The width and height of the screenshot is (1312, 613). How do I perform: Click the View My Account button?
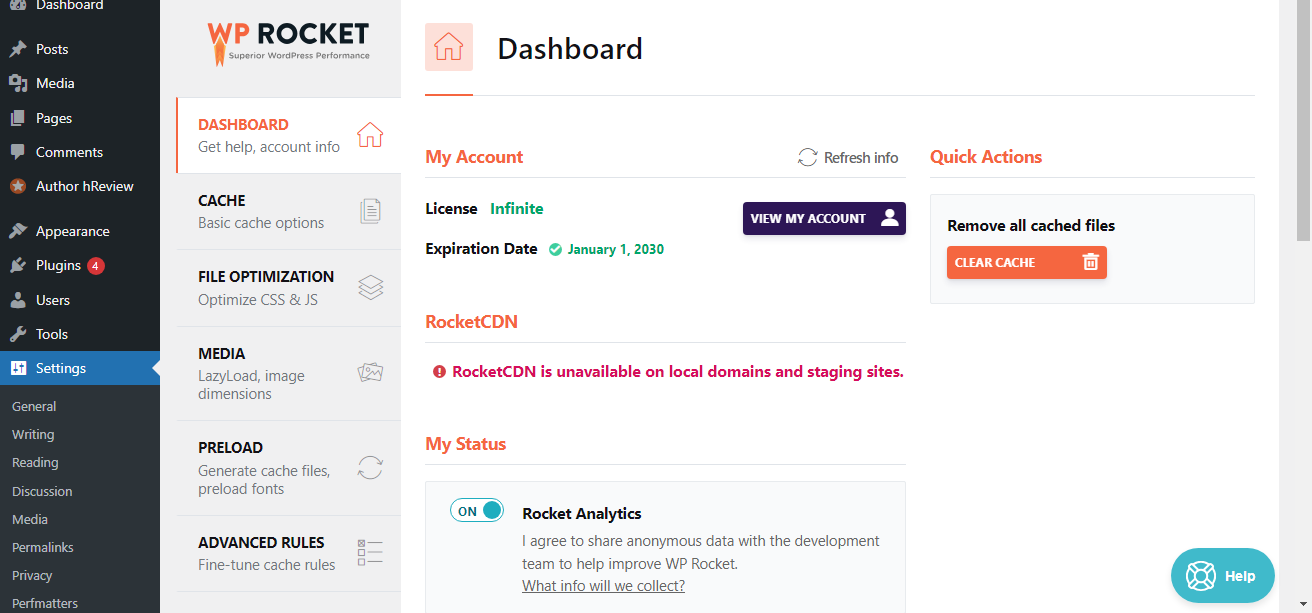point(823,219)
